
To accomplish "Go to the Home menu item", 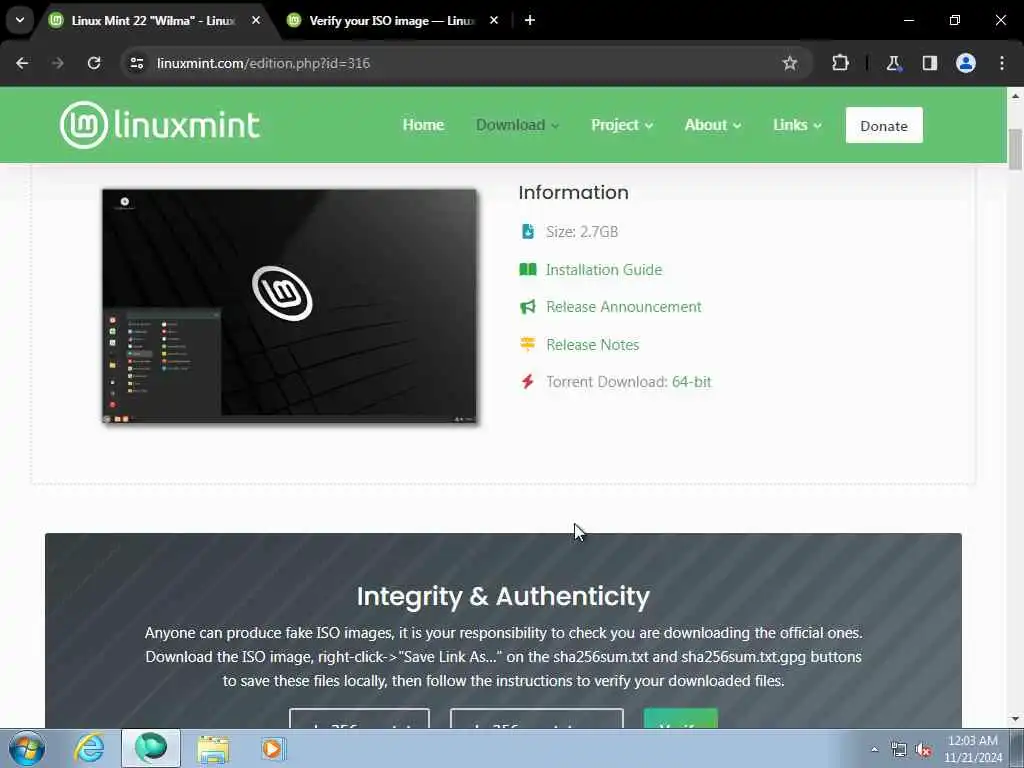I will (423, 125).
